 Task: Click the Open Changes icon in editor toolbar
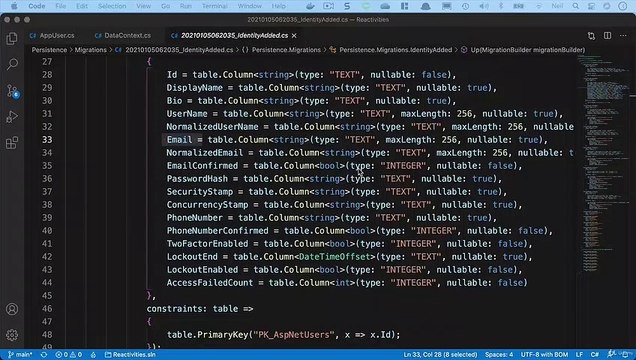(x=591, y=36)
